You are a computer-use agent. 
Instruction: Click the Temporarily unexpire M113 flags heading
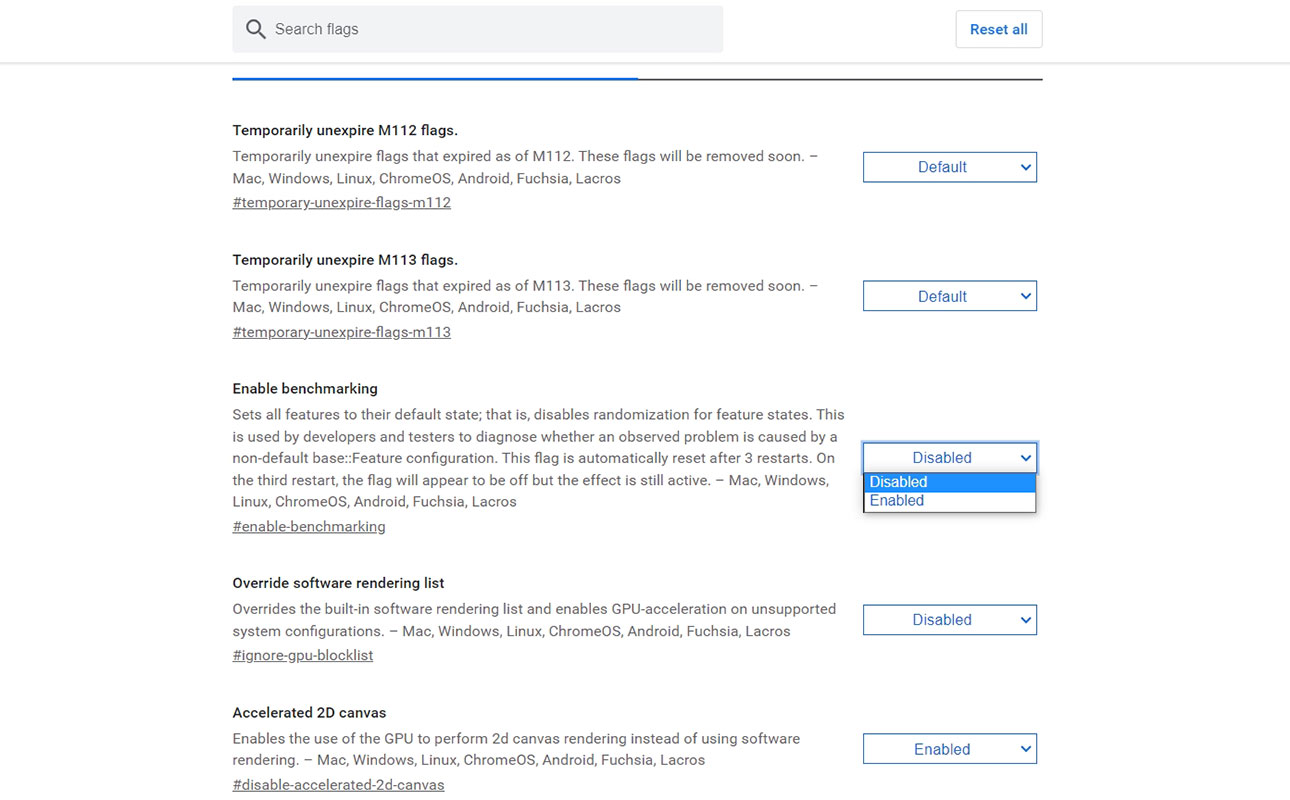tap(345, 260)
